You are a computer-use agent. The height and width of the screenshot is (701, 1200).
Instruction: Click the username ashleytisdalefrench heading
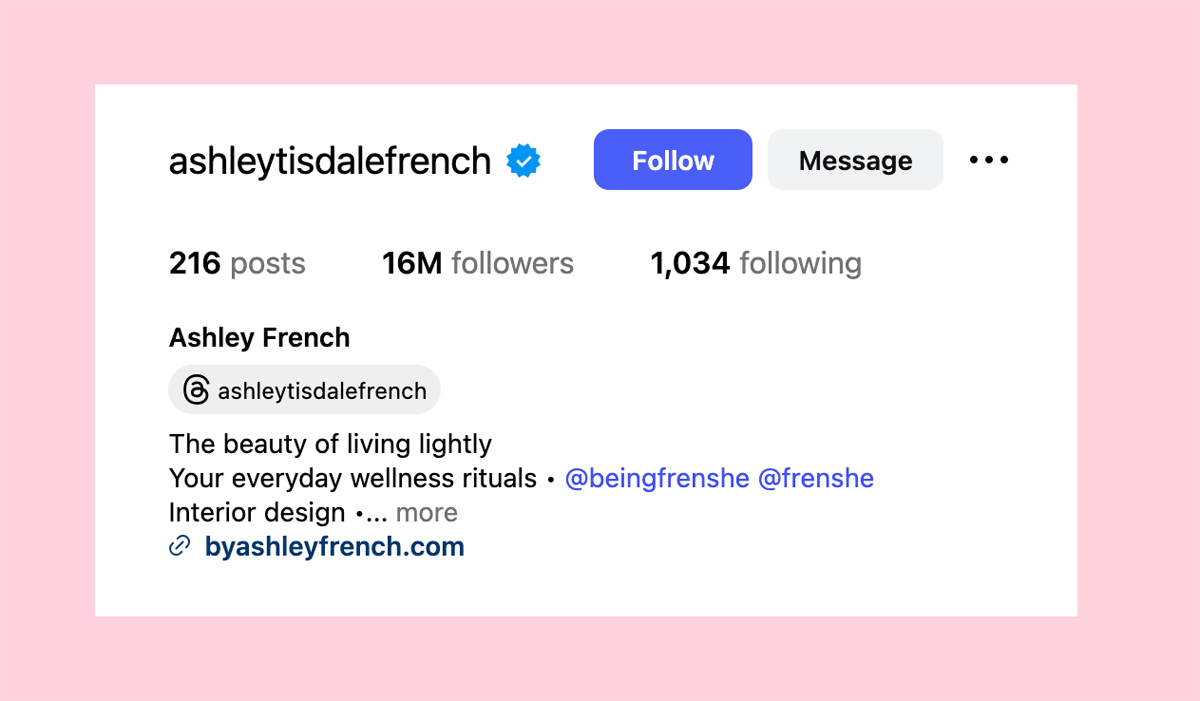(x=328, y=159)
